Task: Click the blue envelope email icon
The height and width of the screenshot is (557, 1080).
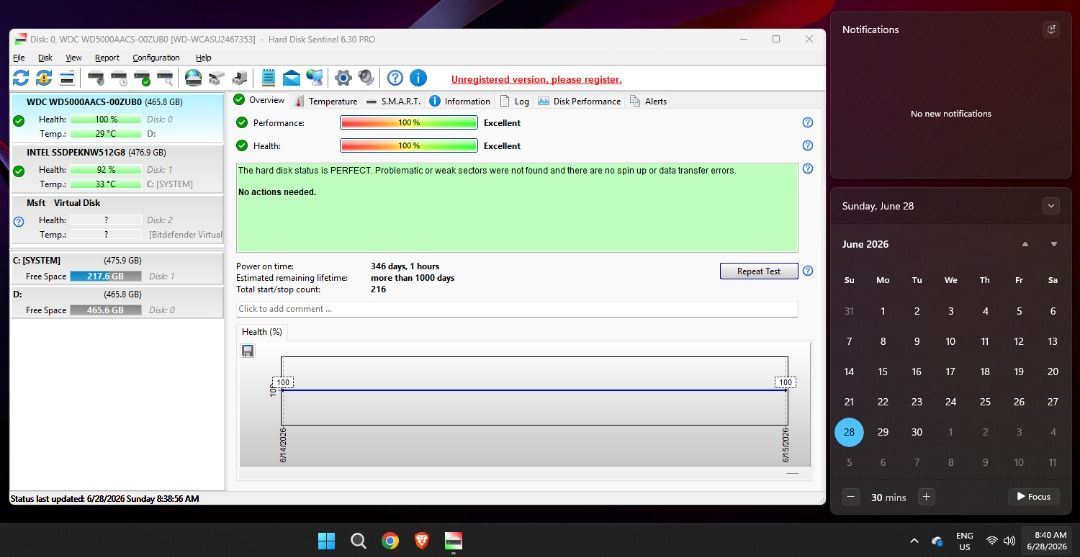Action: [291, 78]
